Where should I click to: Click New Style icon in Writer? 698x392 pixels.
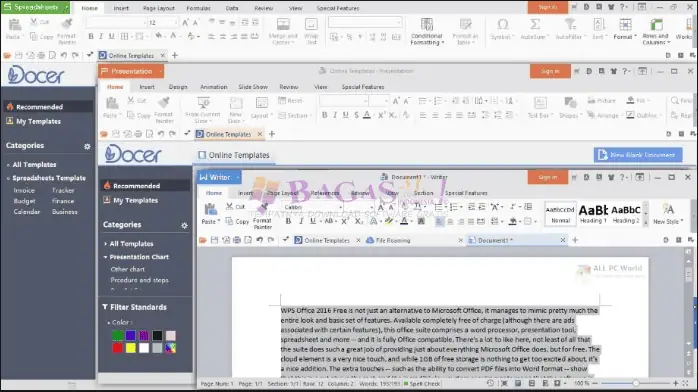click(668, 214)
